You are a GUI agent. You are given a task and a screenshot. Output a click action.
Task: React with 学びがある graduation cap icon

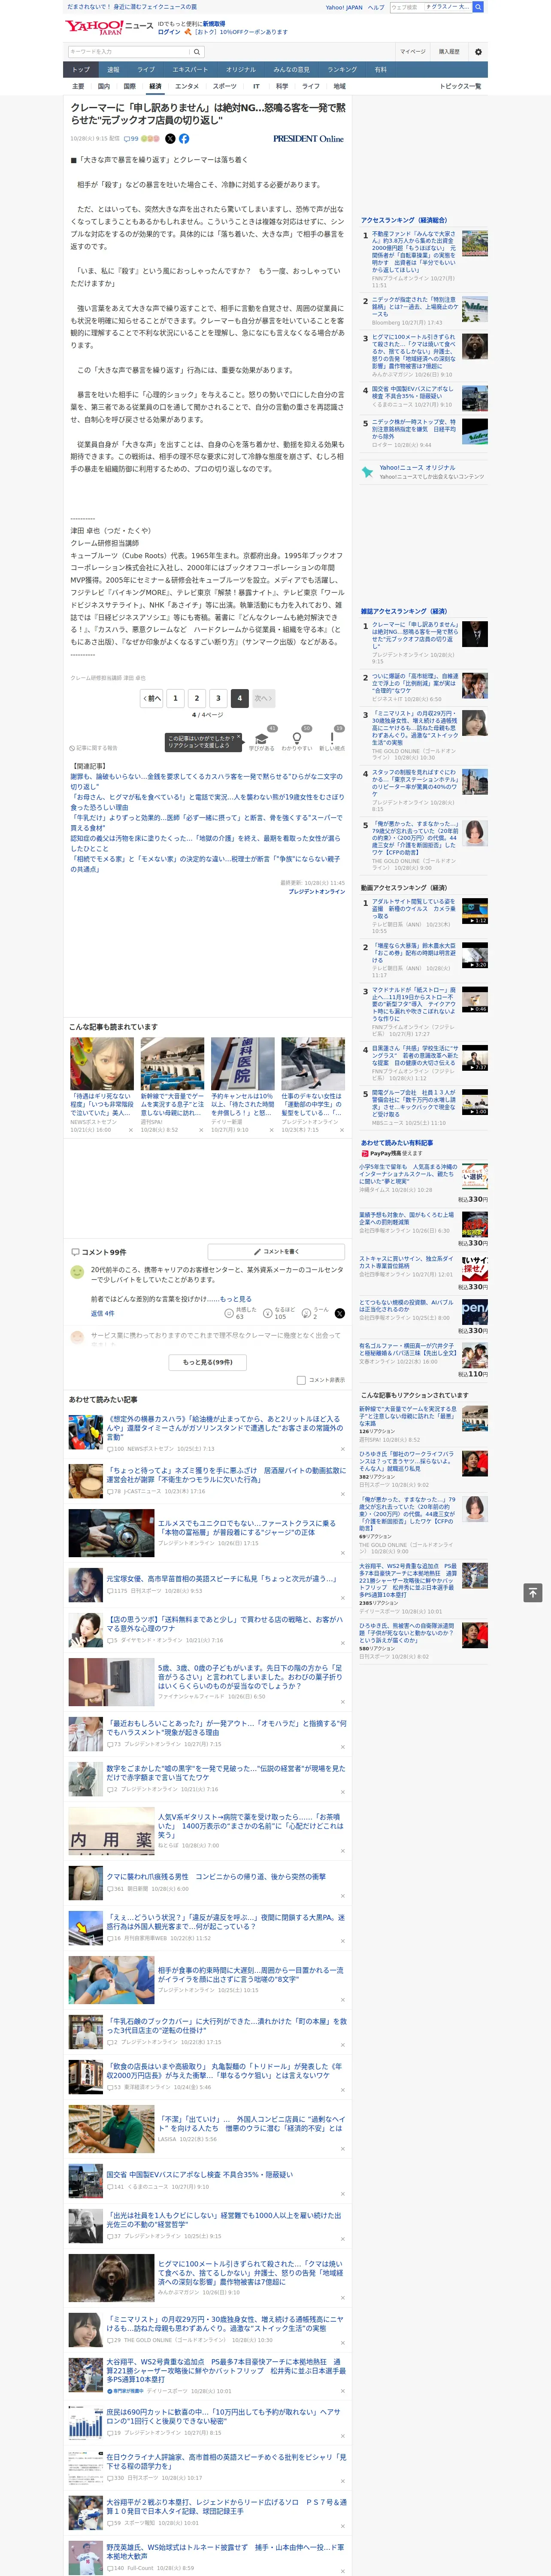click(x=262, y=738)
